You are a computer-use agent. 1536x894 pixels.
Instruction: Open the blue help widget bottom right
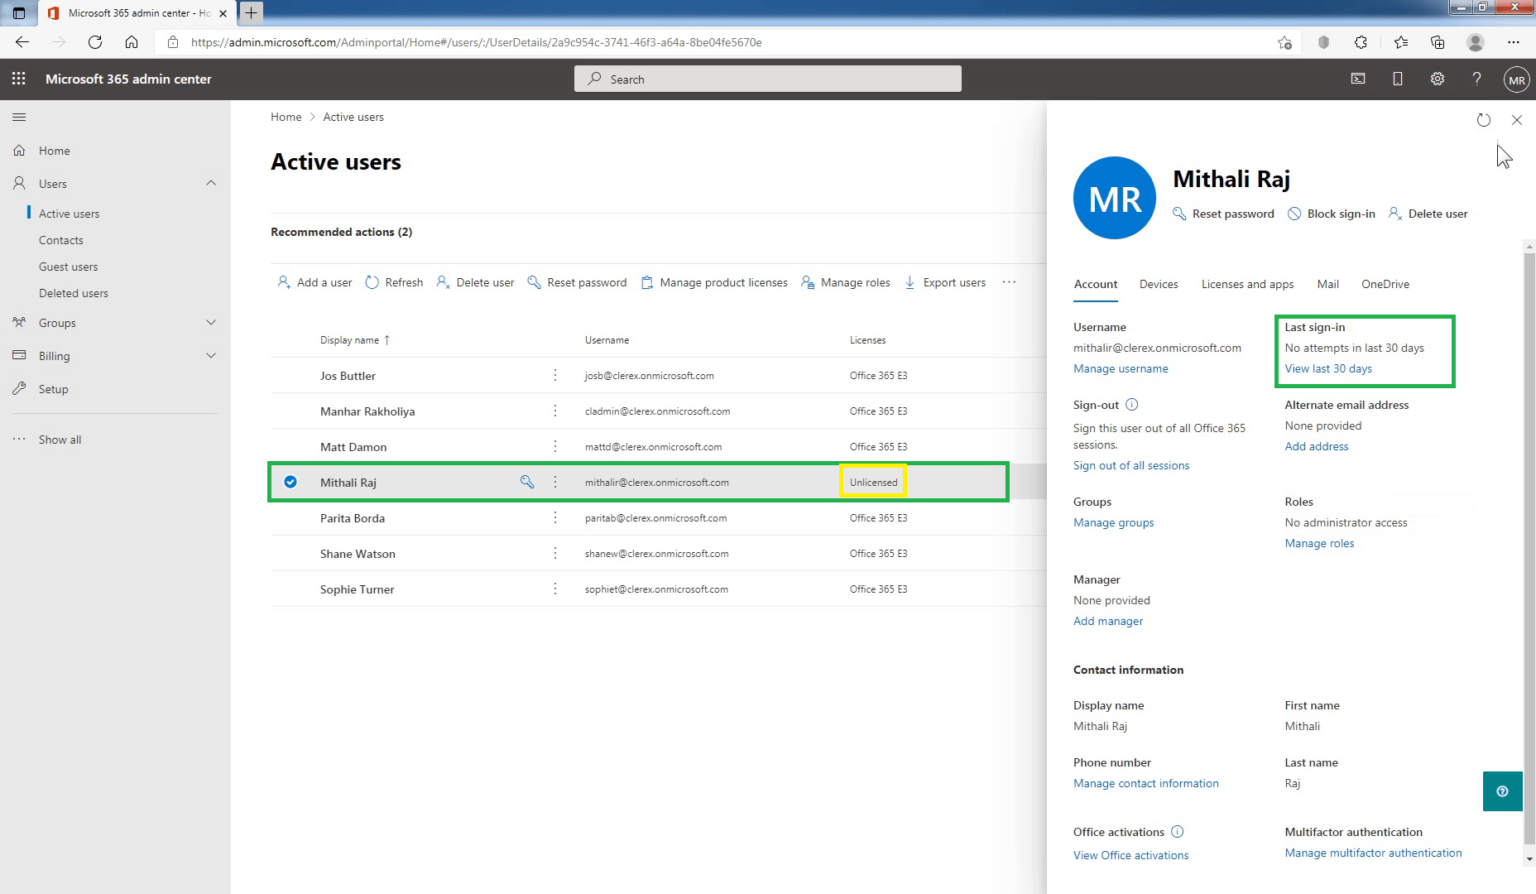pyautogui.click(x=1502, y=791)
